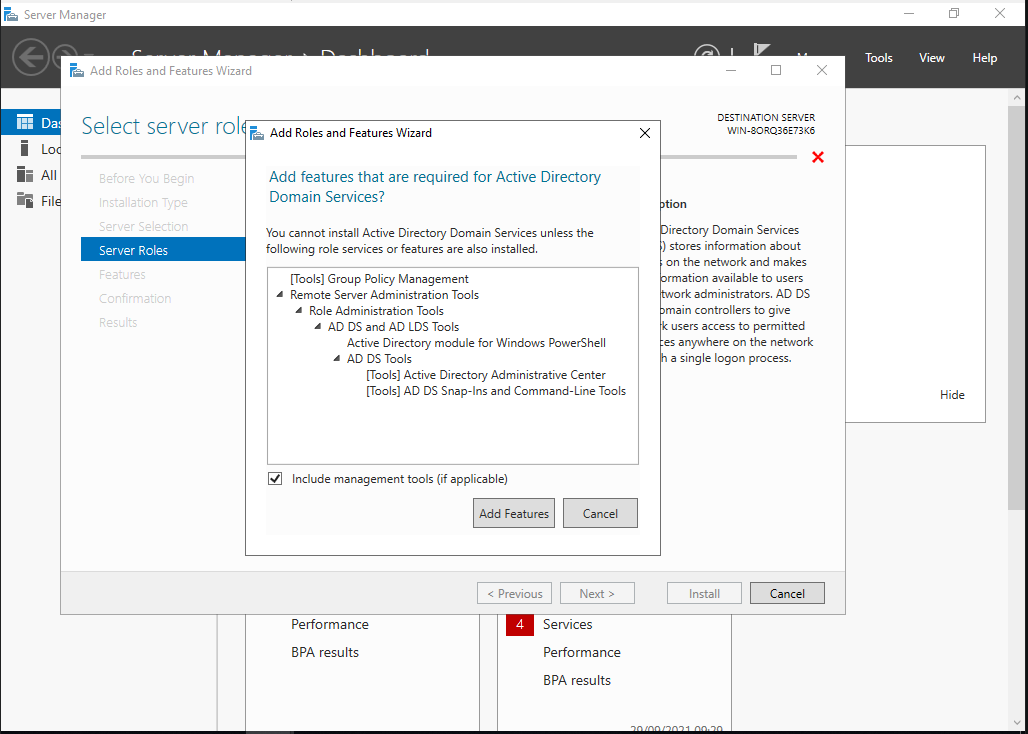Click Server Manager refresh icon

pos(707,51)
